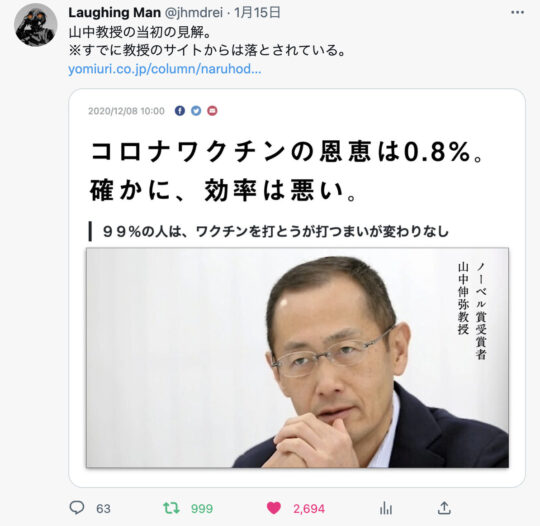
Task: Open the three-dot more options menu
Action: [517, 12]
